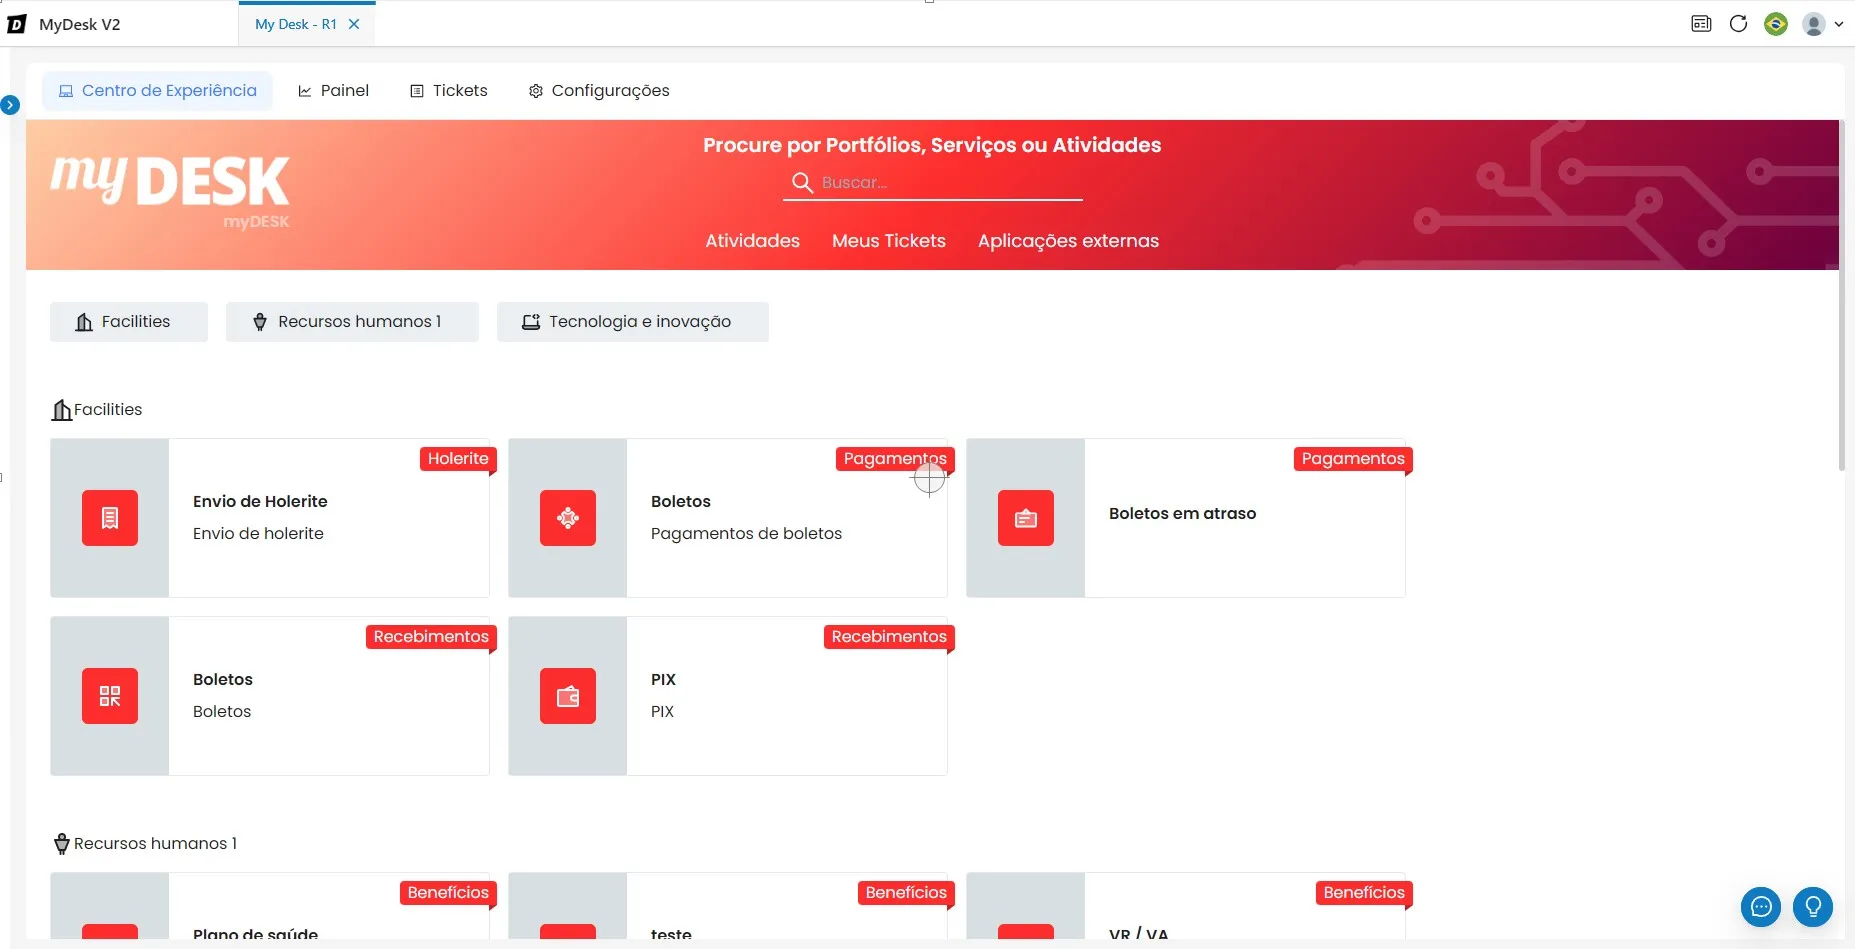Click the Boletos em atraso card icon
This screenshot has height=949, width=1855.
1026,518
